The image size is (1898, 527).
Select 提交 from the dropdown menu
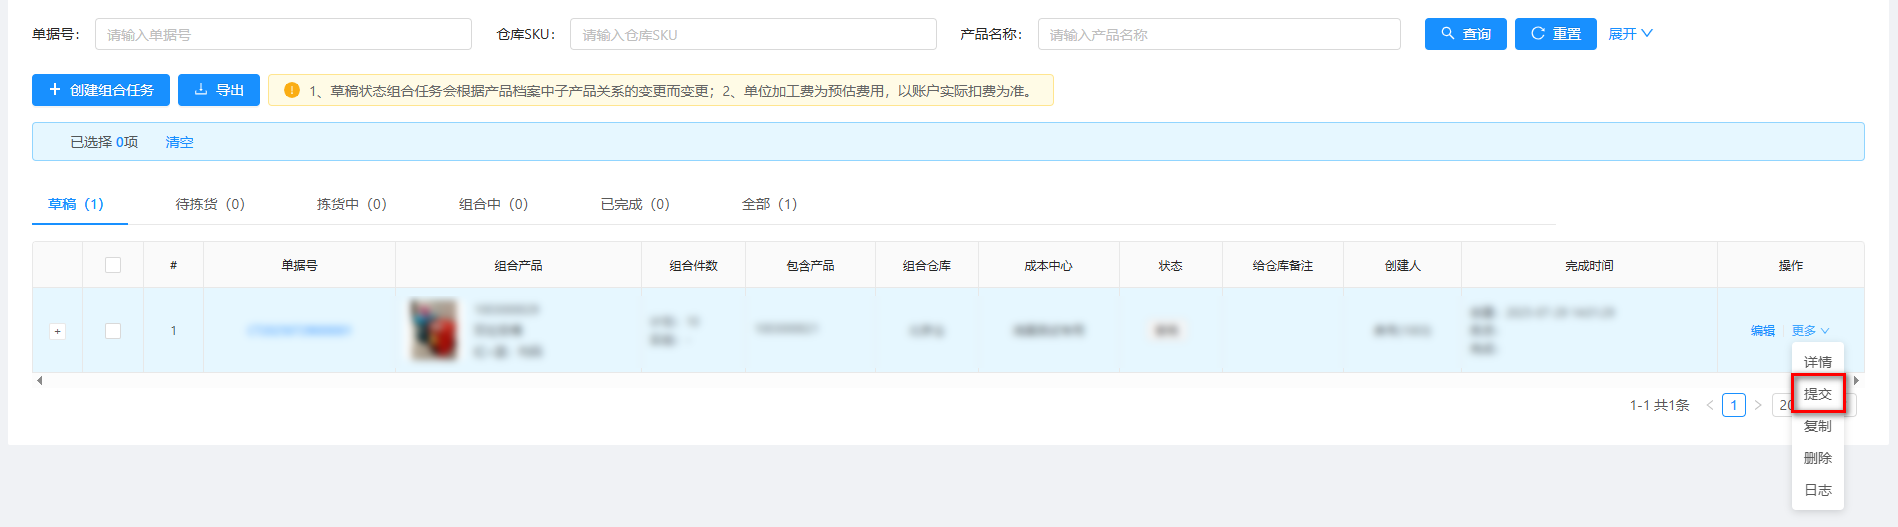[1817, 394]
